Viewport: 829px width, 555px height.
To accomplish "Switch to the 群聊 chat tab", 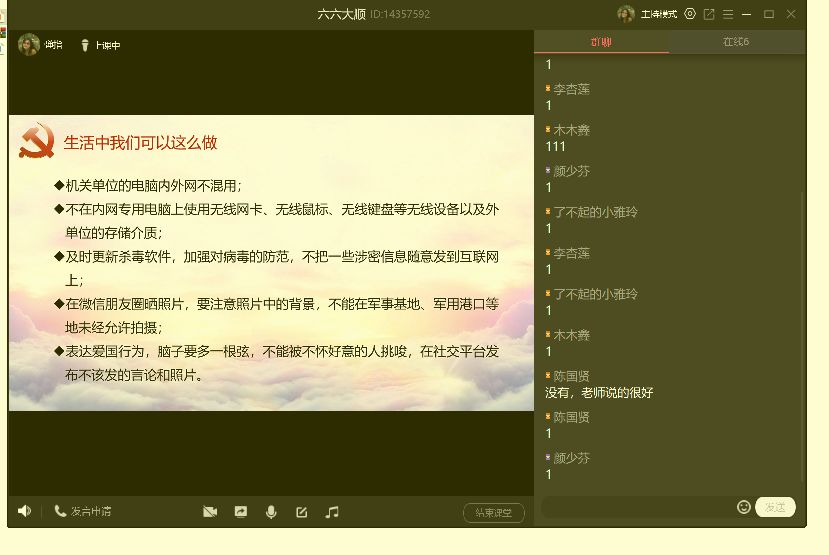I will point(601,42).
